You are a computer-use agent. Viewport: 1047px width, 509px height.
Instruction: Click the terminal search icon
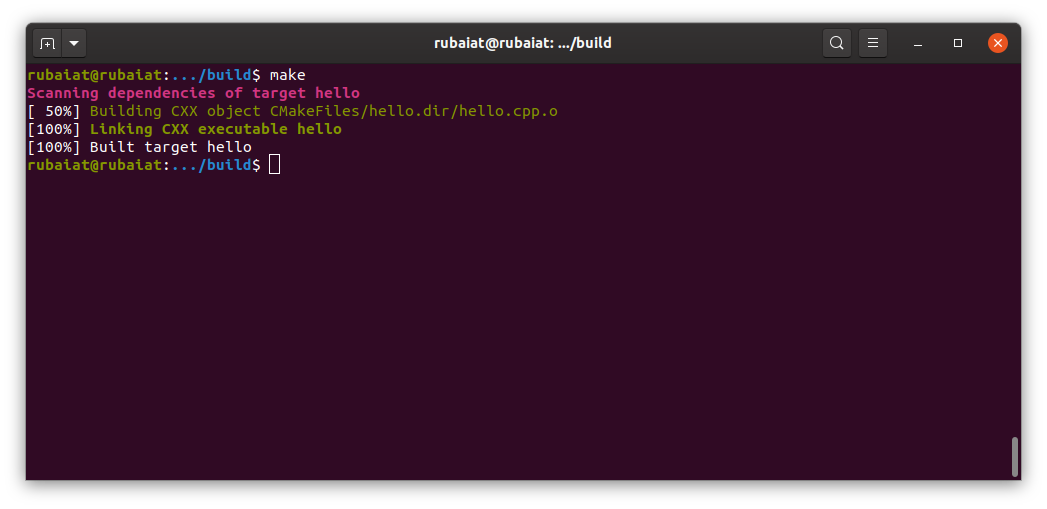point(836,43)
